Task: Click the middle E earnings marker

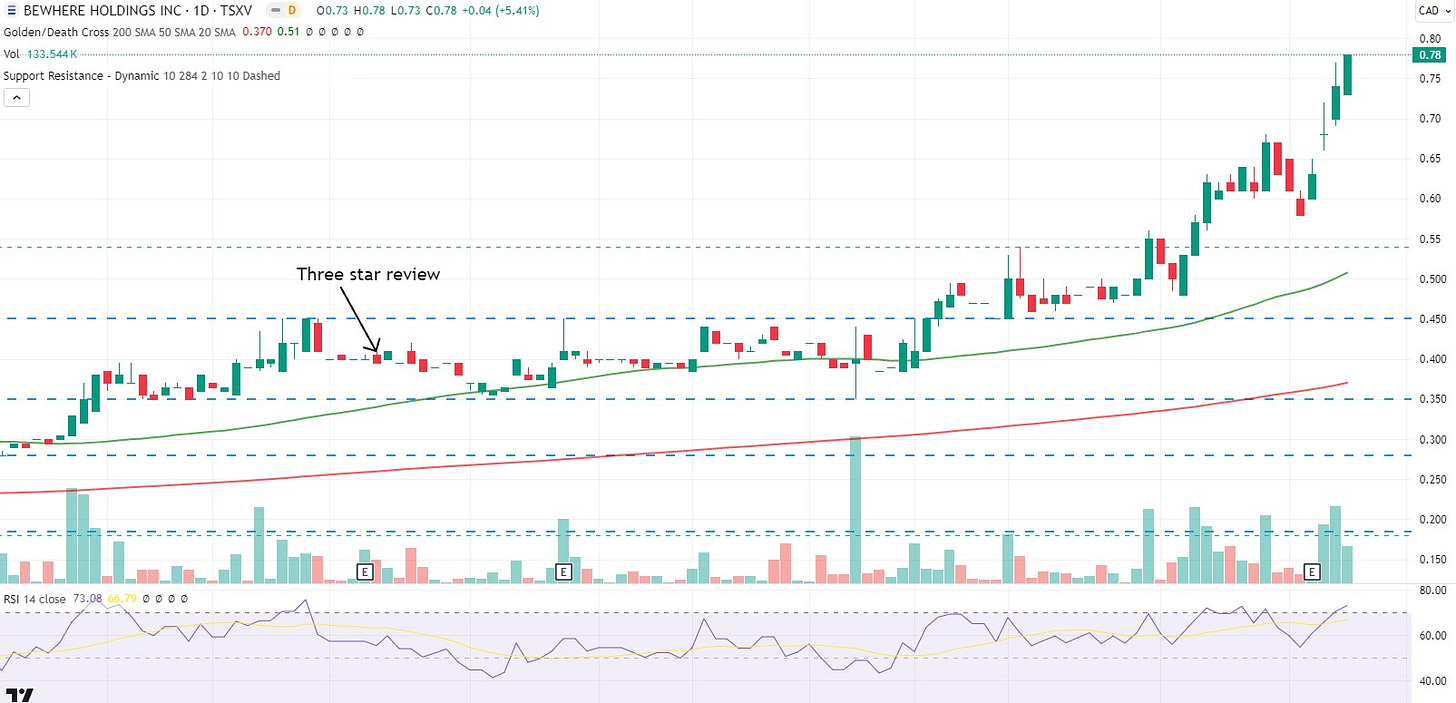Action: 563,572
